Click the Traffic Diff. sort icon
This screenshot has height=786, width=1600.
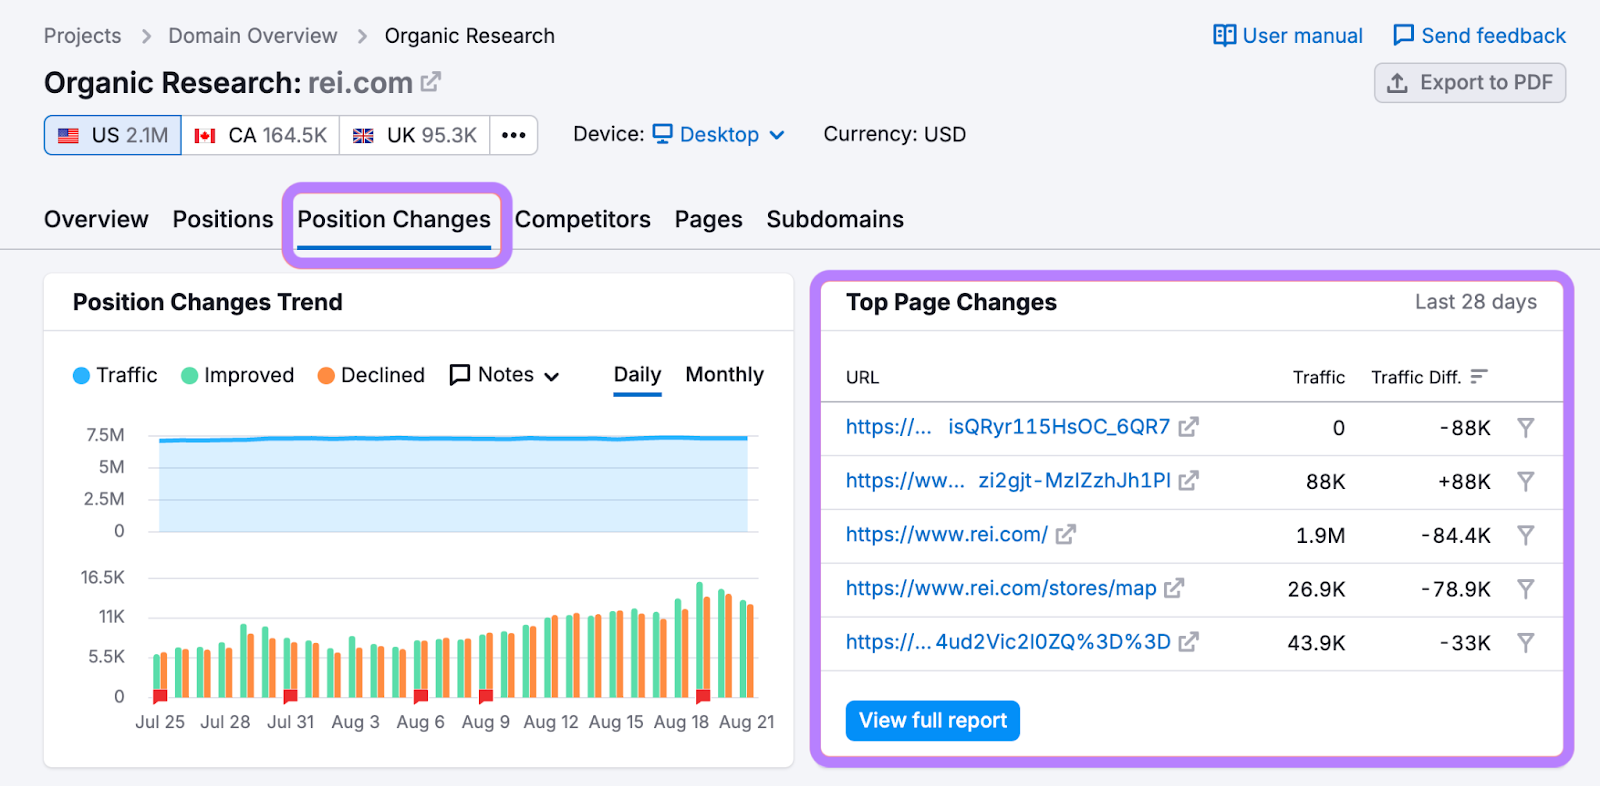1479,377
